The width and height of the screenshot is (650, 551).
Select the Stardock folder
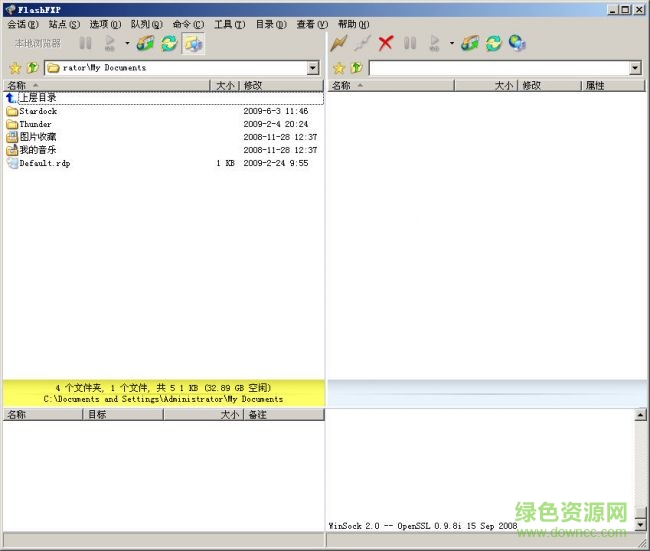(164, 111)
